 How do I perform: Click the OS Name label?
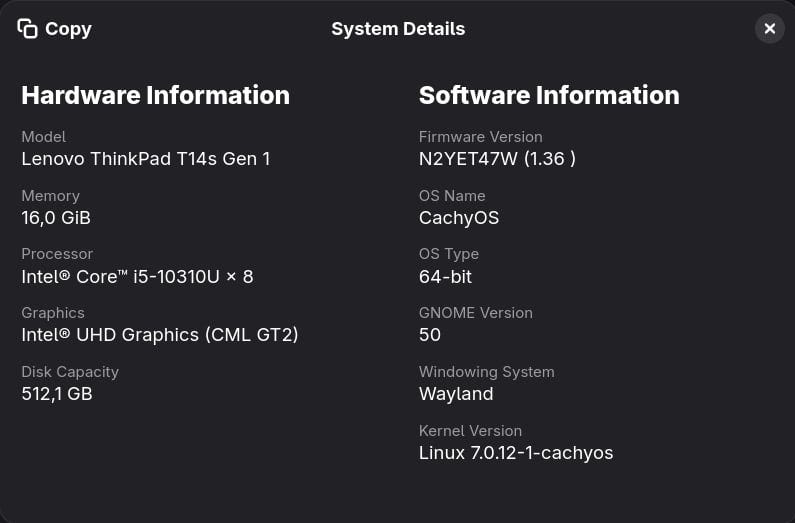(x=452, y=196)
